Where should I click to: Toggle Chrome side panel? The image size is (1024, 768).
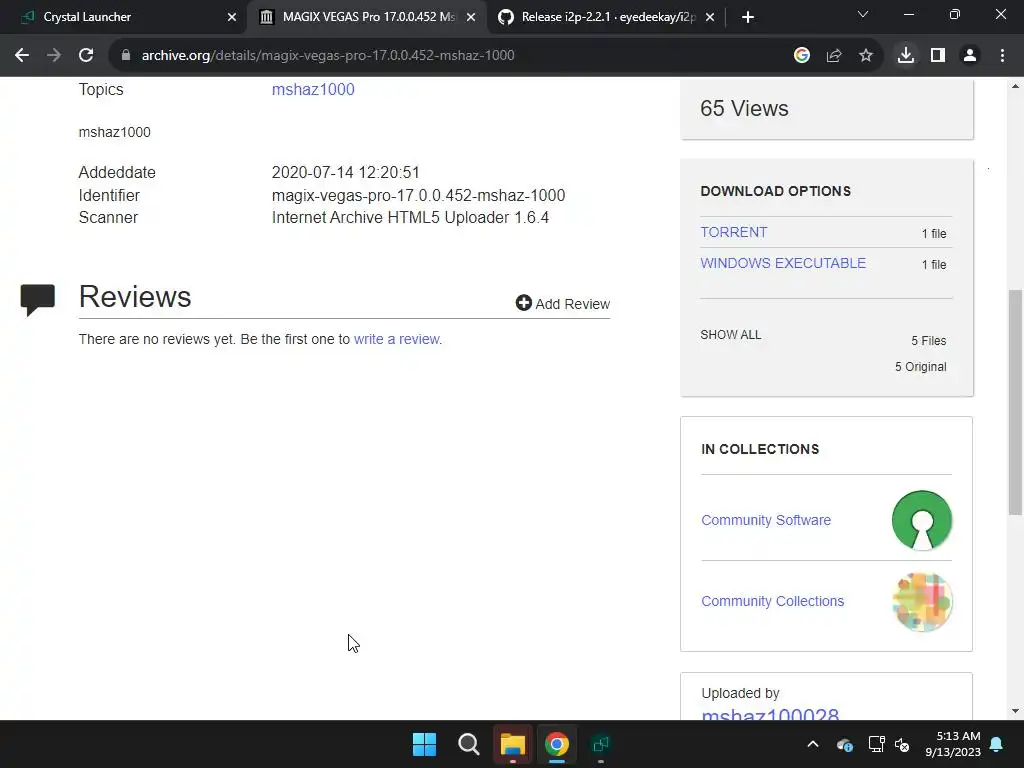938,56
